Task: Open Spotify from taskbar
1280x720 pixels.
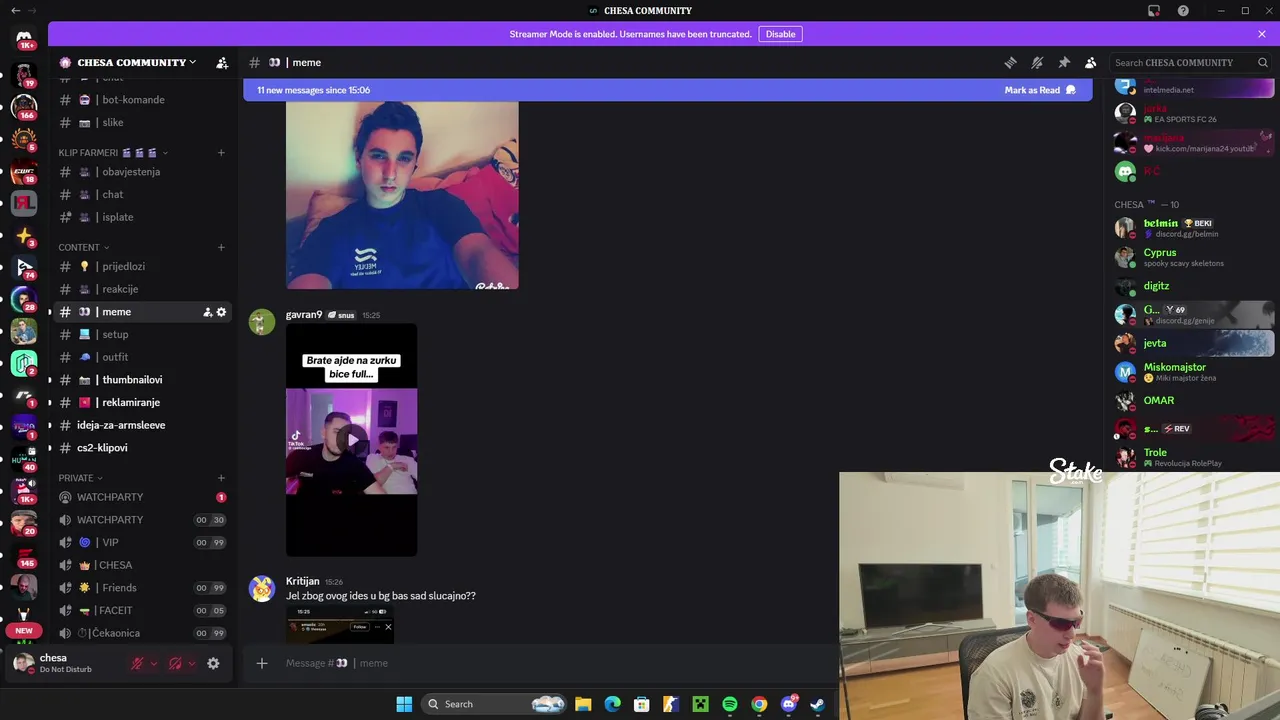Action: (x=730, y=704)
